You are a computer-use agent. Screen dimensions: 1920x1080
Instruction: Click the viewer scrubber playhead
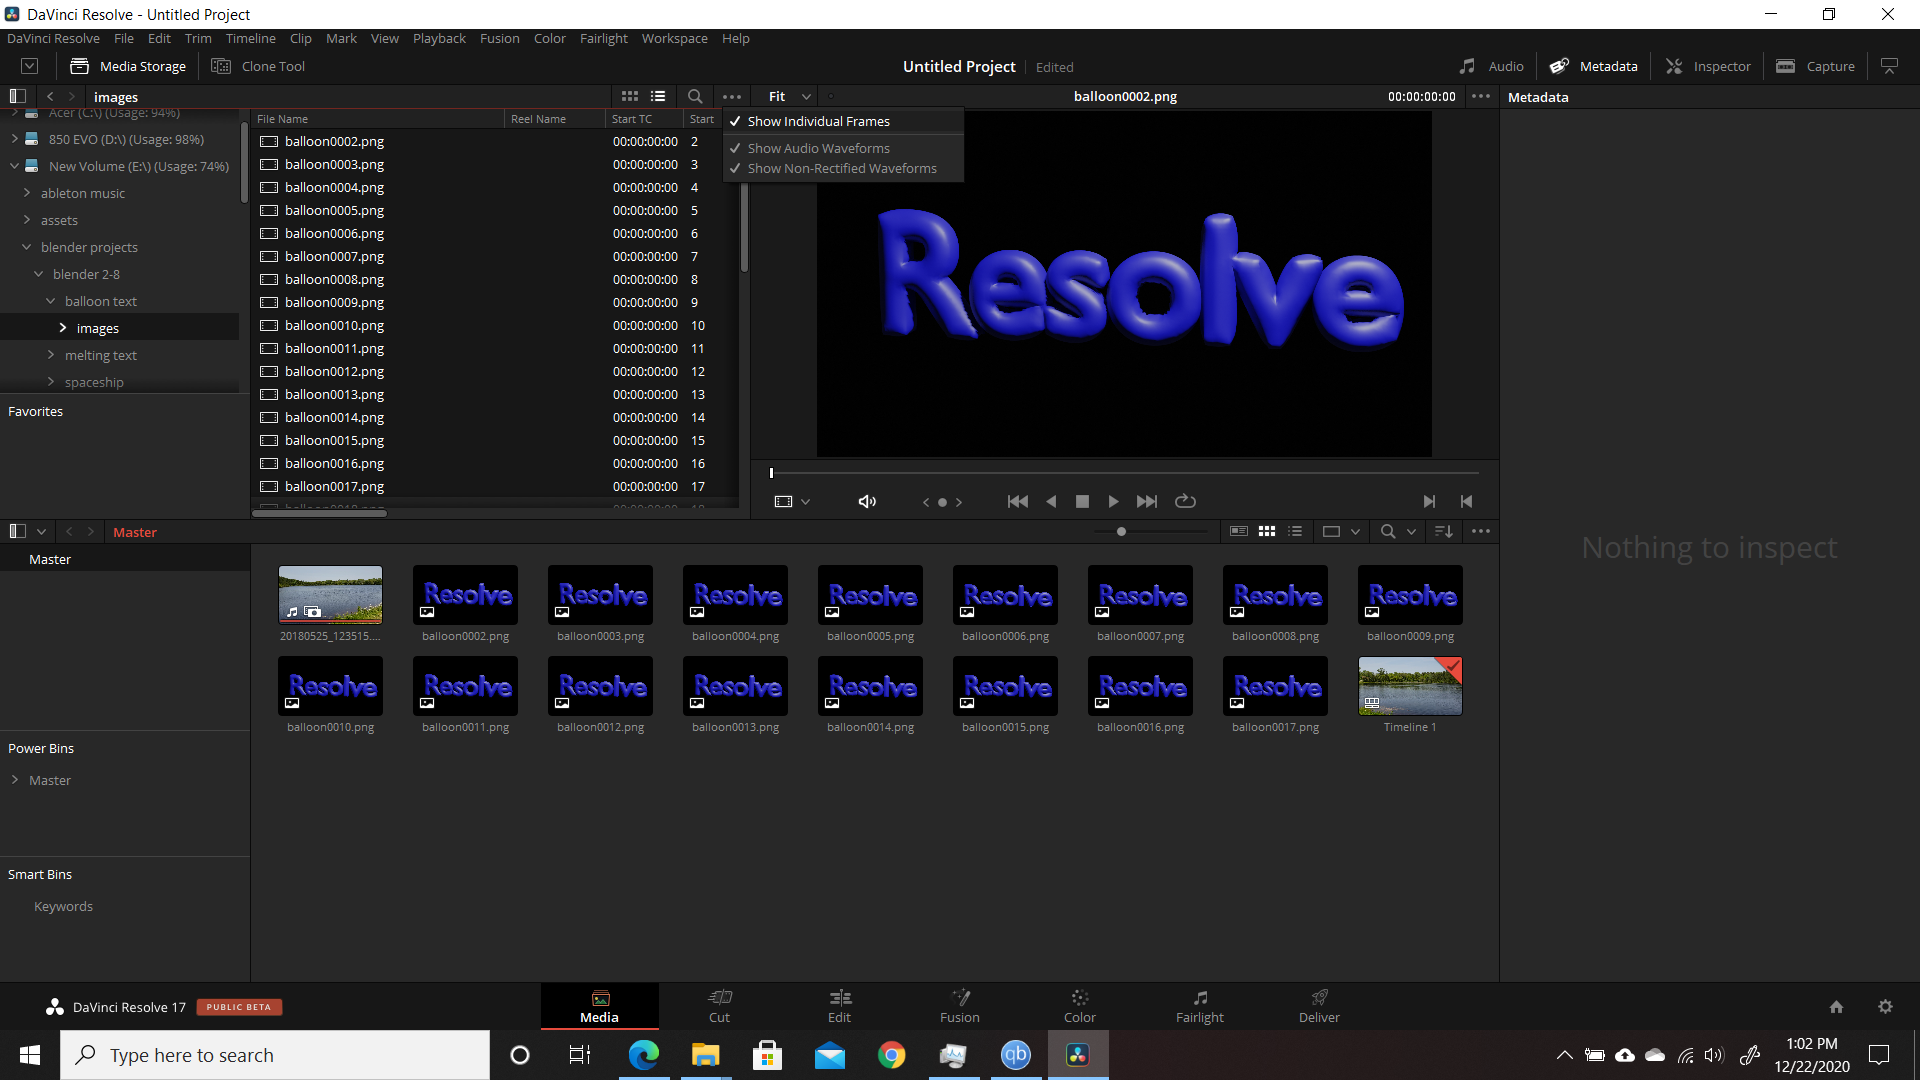click(x=771, y=473)
